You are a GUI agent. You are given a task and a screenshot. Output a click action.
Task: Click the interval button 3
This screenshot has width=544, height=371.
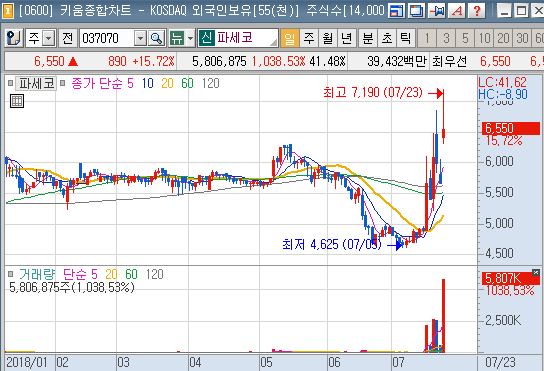(x=447, y=38)
